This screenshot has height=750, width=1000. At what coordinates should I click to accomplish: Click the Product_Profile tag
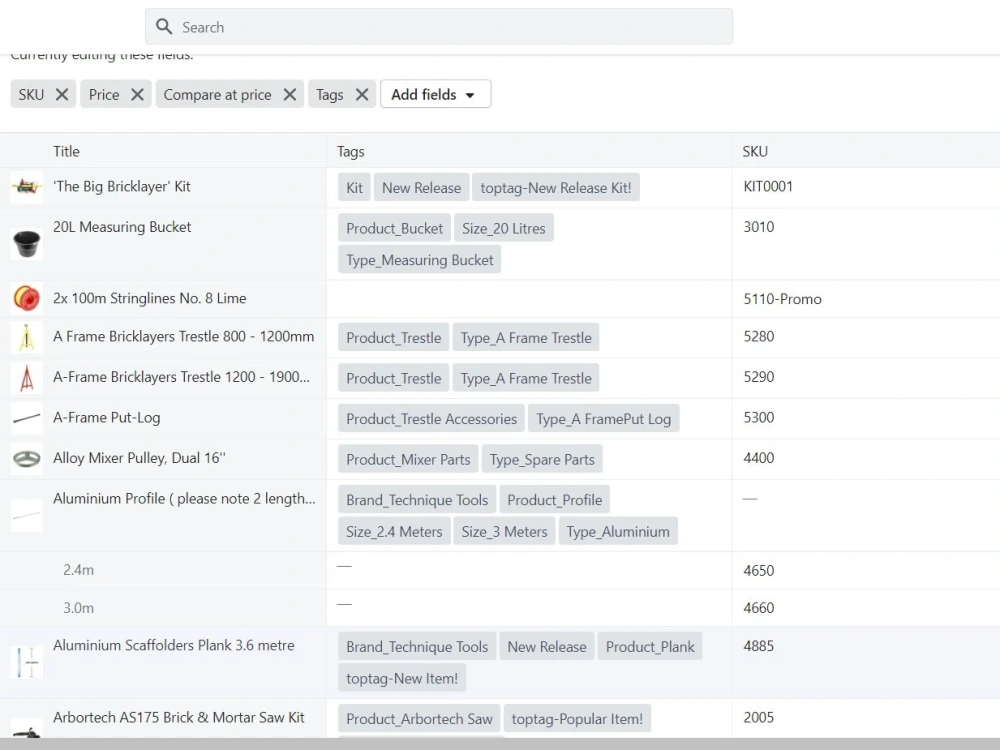tap(555, 500)
